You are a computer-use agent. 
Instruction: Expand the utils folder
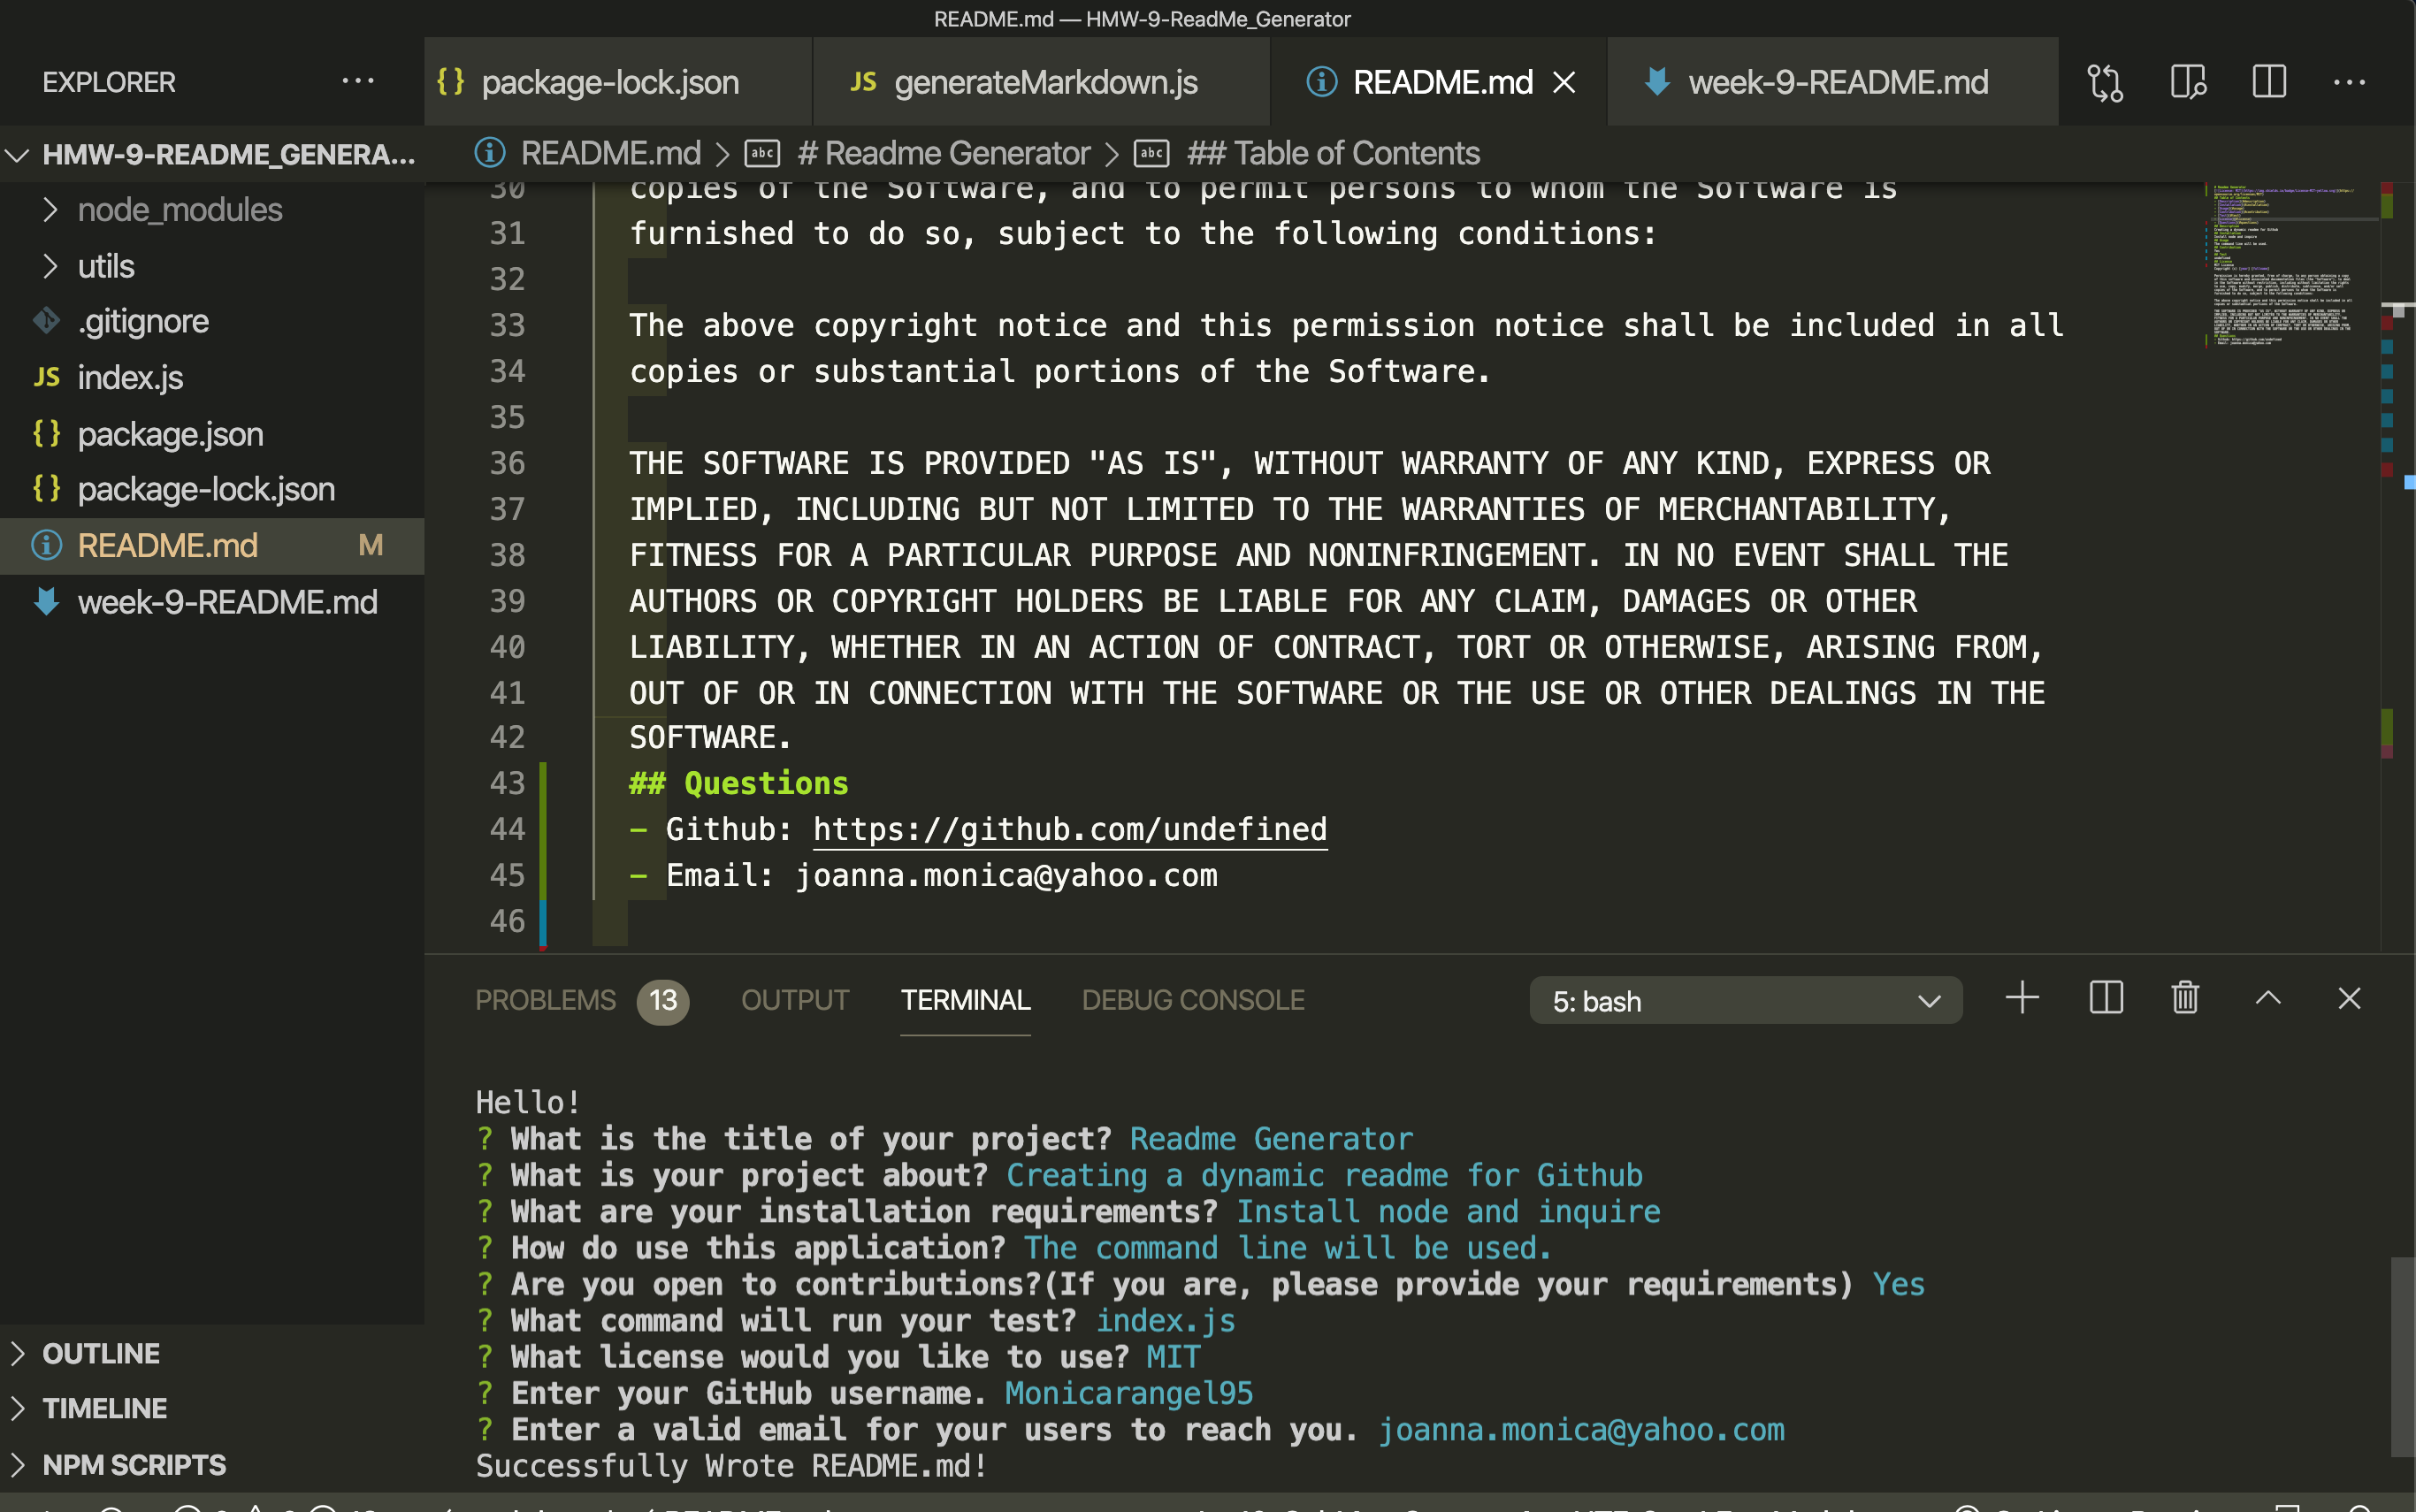click(106, 266)
